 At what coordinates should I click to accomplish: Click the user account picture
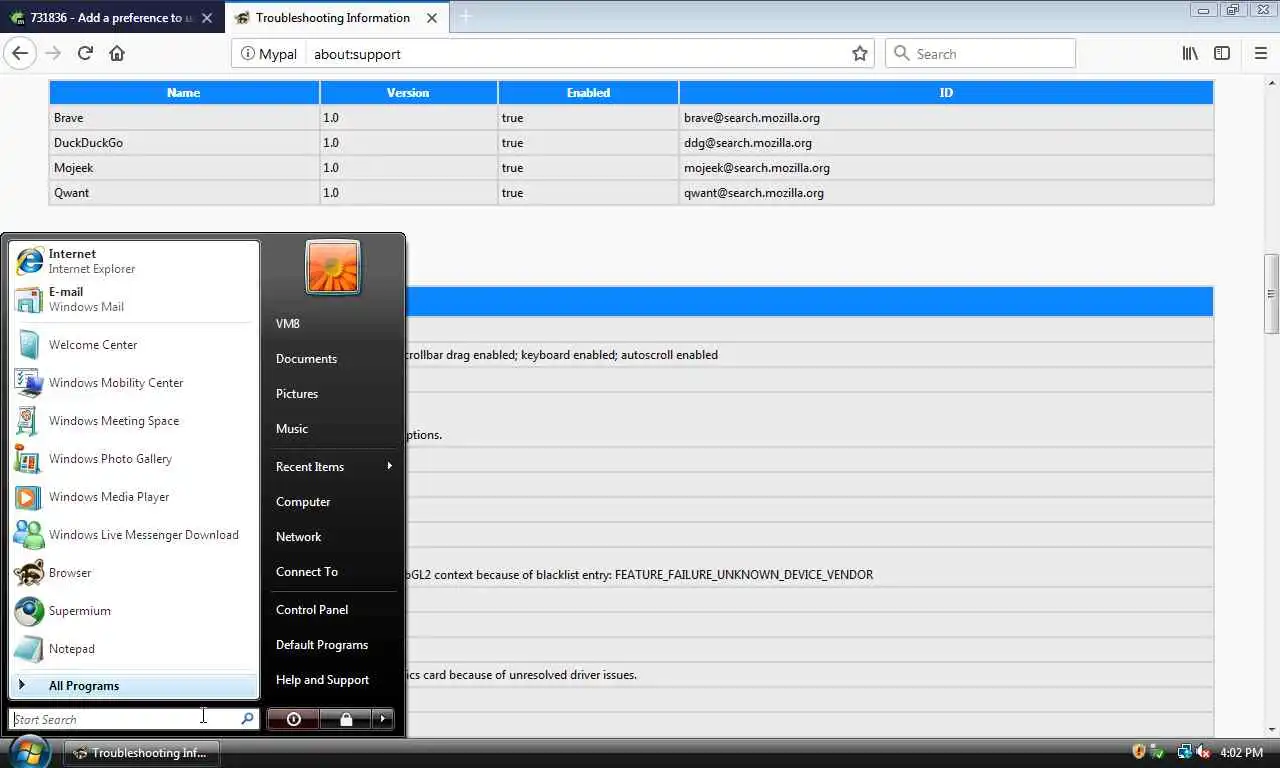pos(333,267)
